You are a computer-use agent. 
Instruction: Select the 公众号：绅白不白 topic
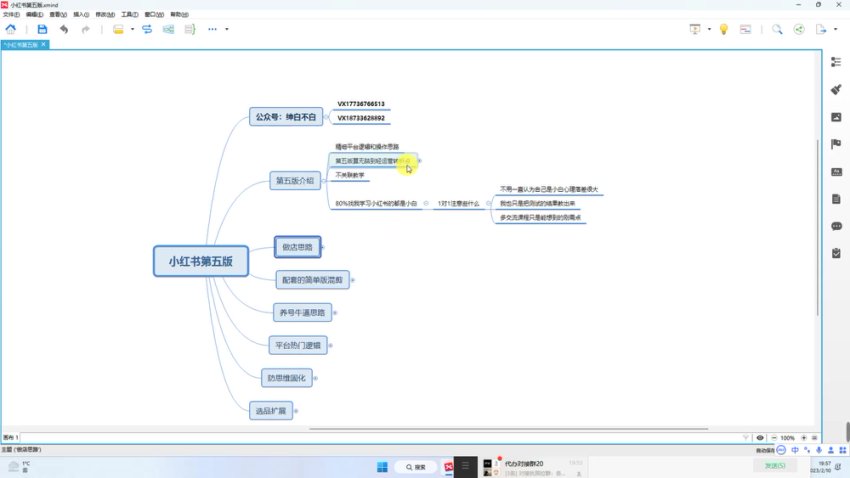286,117
